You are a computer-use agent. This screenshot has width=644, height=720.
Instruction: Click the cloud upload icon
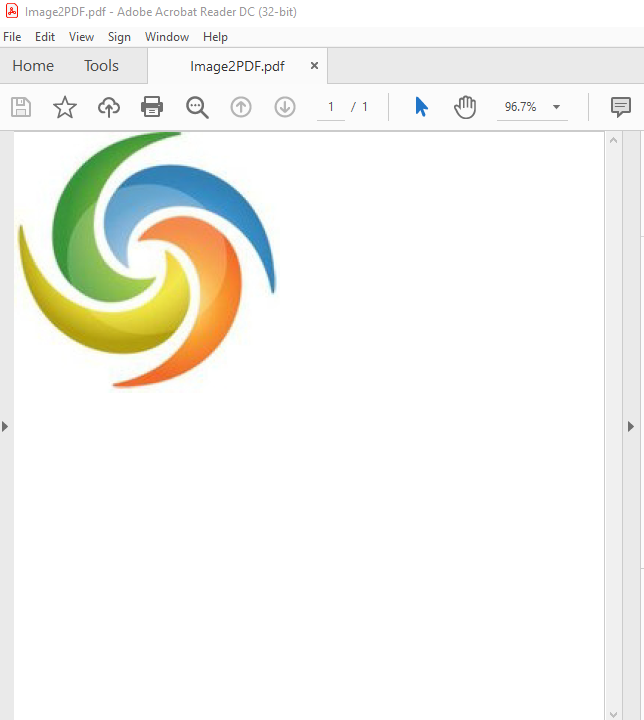click(108, 107)
